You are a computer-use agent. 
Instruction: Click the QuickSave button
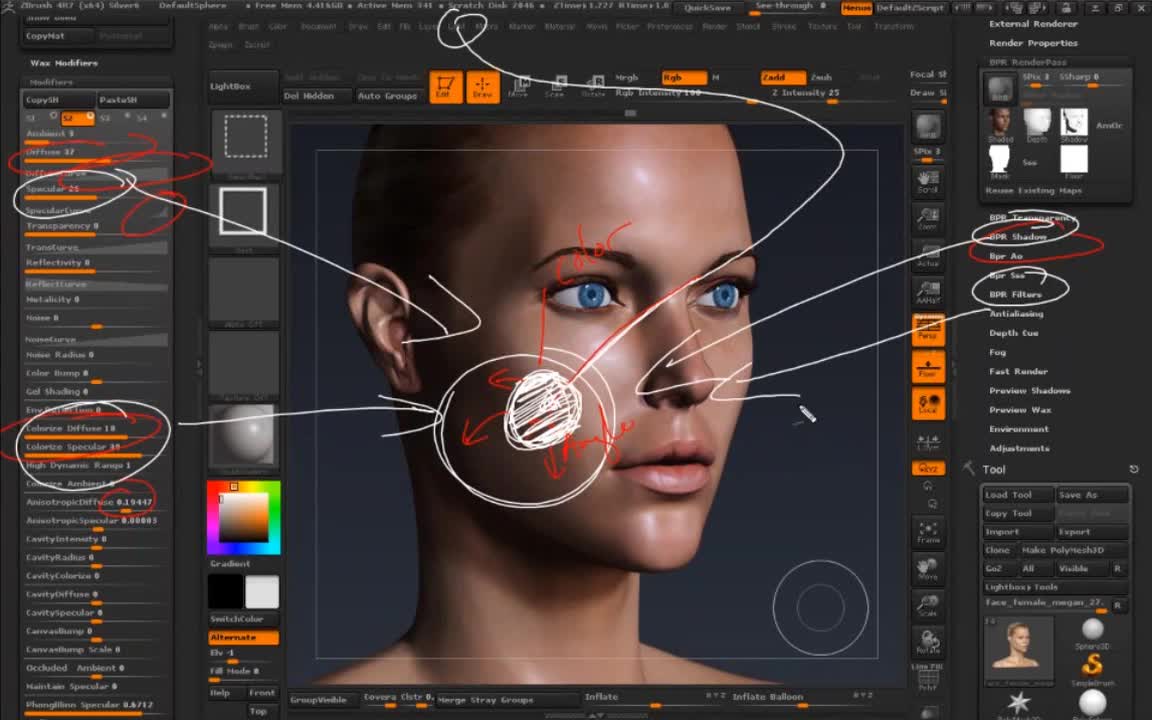click(x=707, y=8)
